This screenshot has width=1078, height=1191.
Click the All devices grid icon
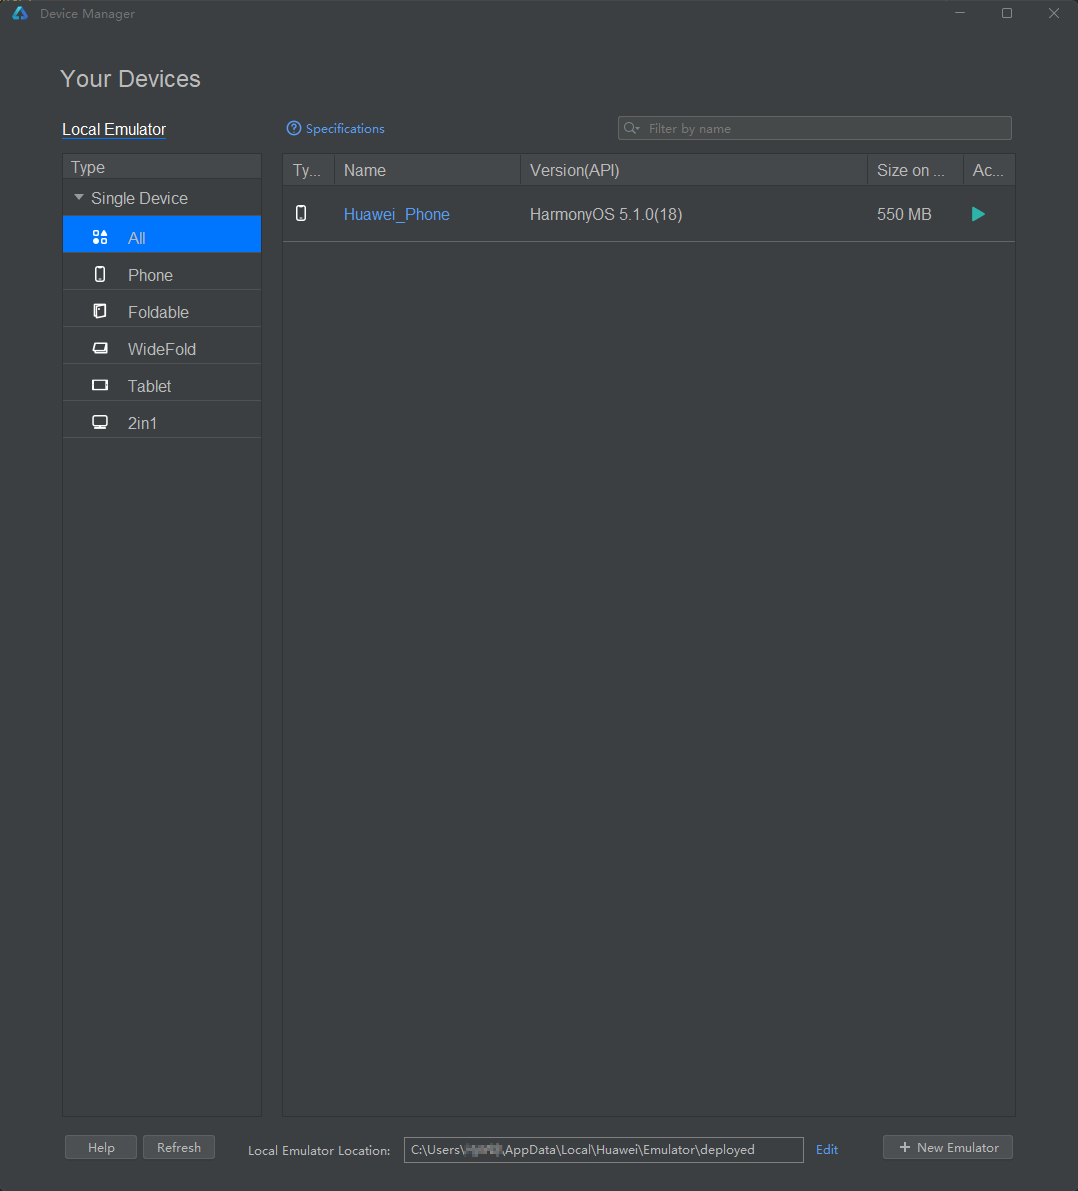[x=100, y=238]
